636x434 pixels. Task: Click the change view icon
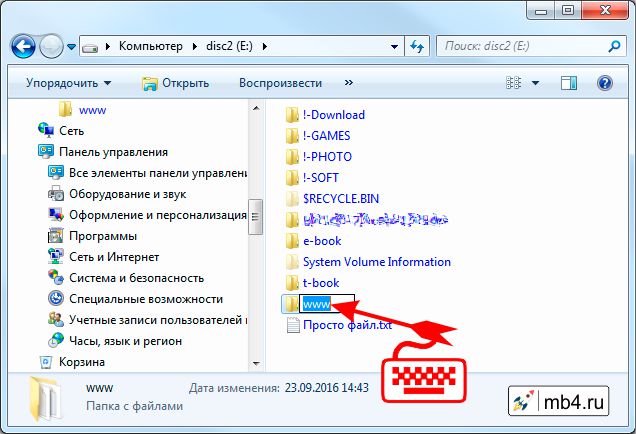pyautogui.click(x=514, y=83)
